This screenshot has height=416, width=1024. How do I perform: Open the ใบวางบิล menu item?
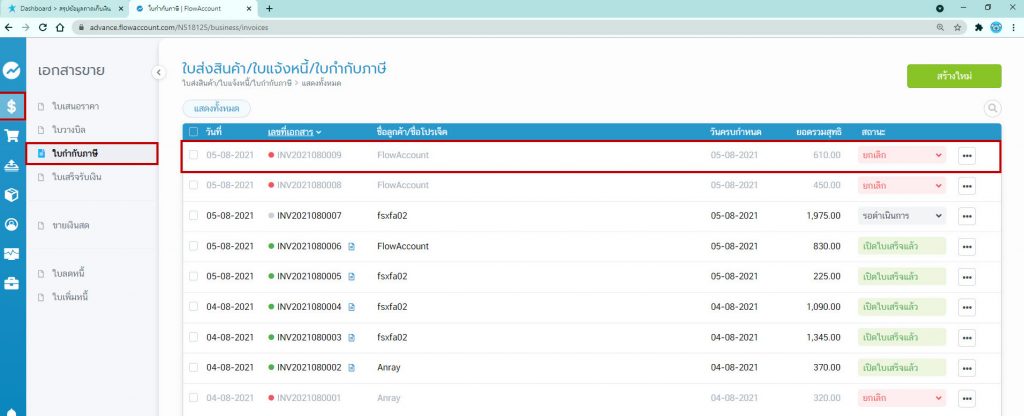69,129
